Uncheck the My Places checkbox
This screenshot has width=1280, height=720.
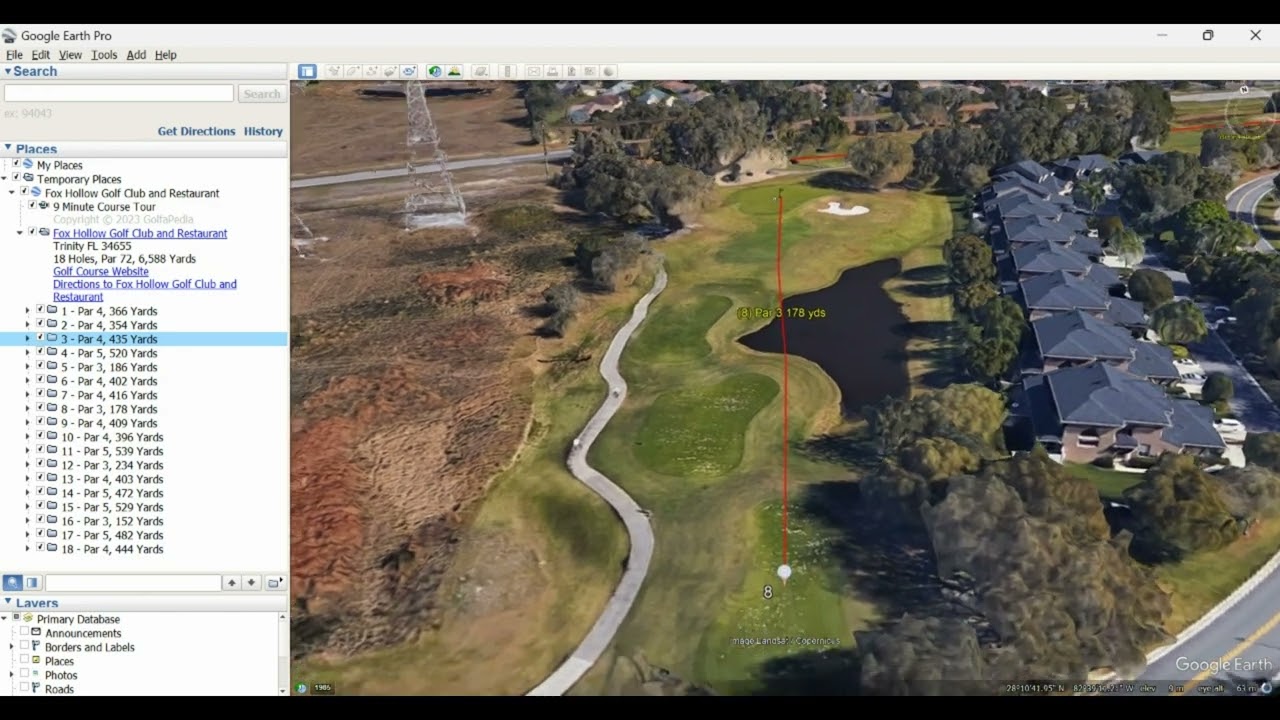coord(16,164)
